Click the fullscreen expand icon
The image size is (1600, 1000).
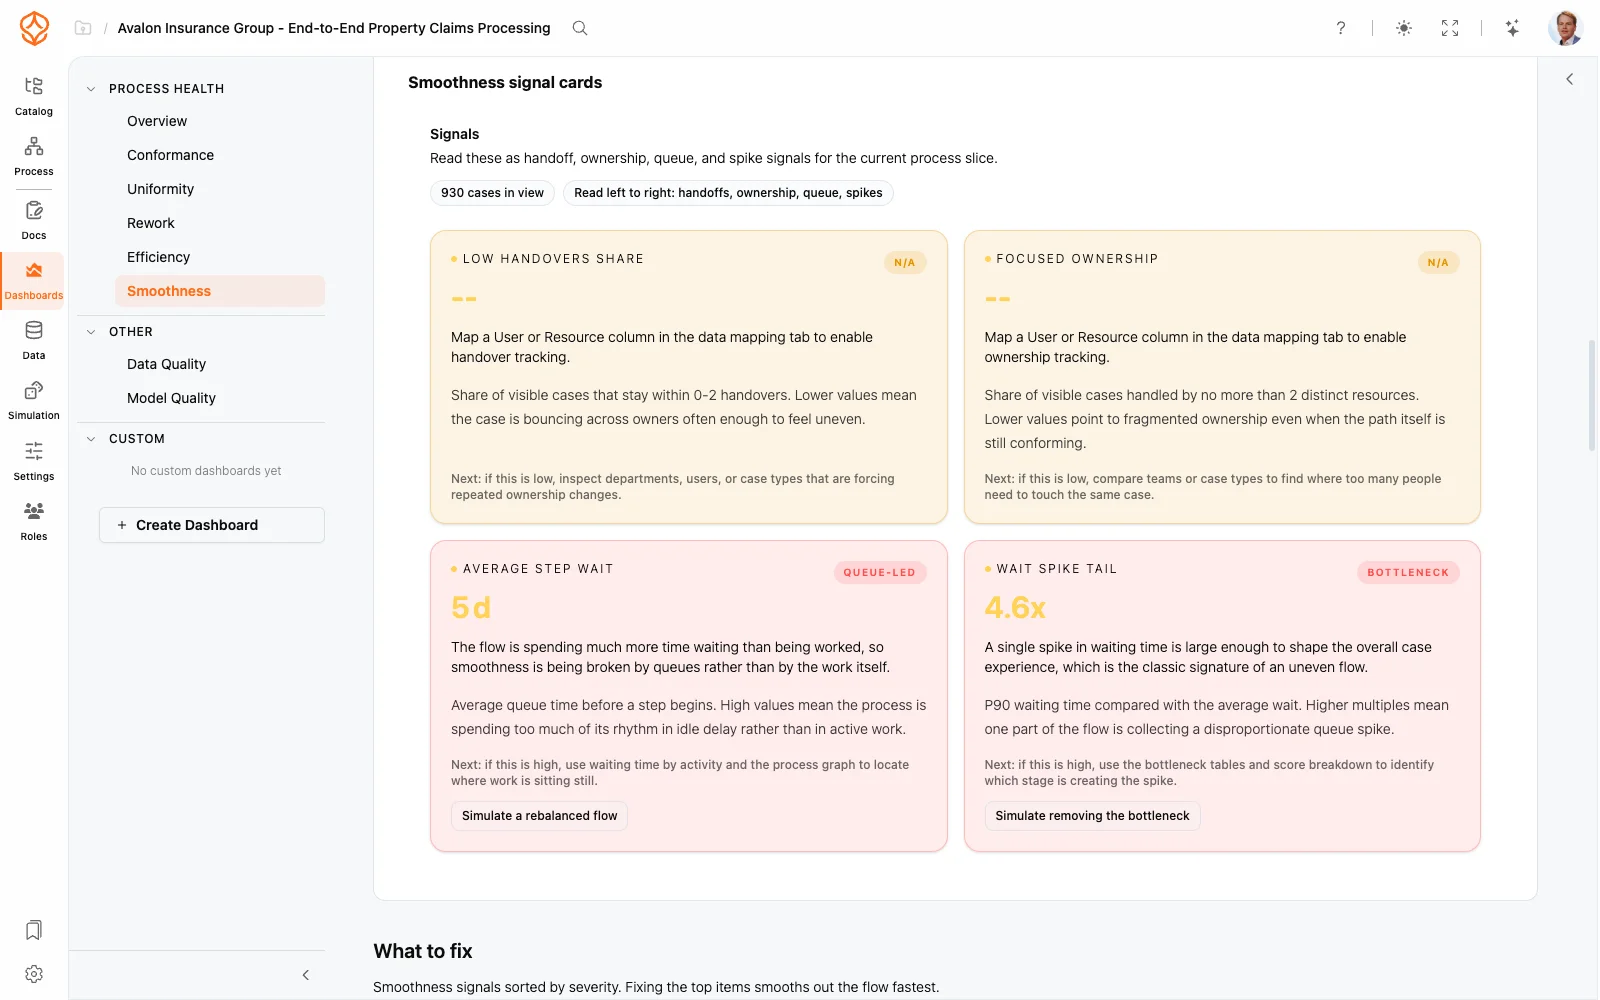[1450, 28]
